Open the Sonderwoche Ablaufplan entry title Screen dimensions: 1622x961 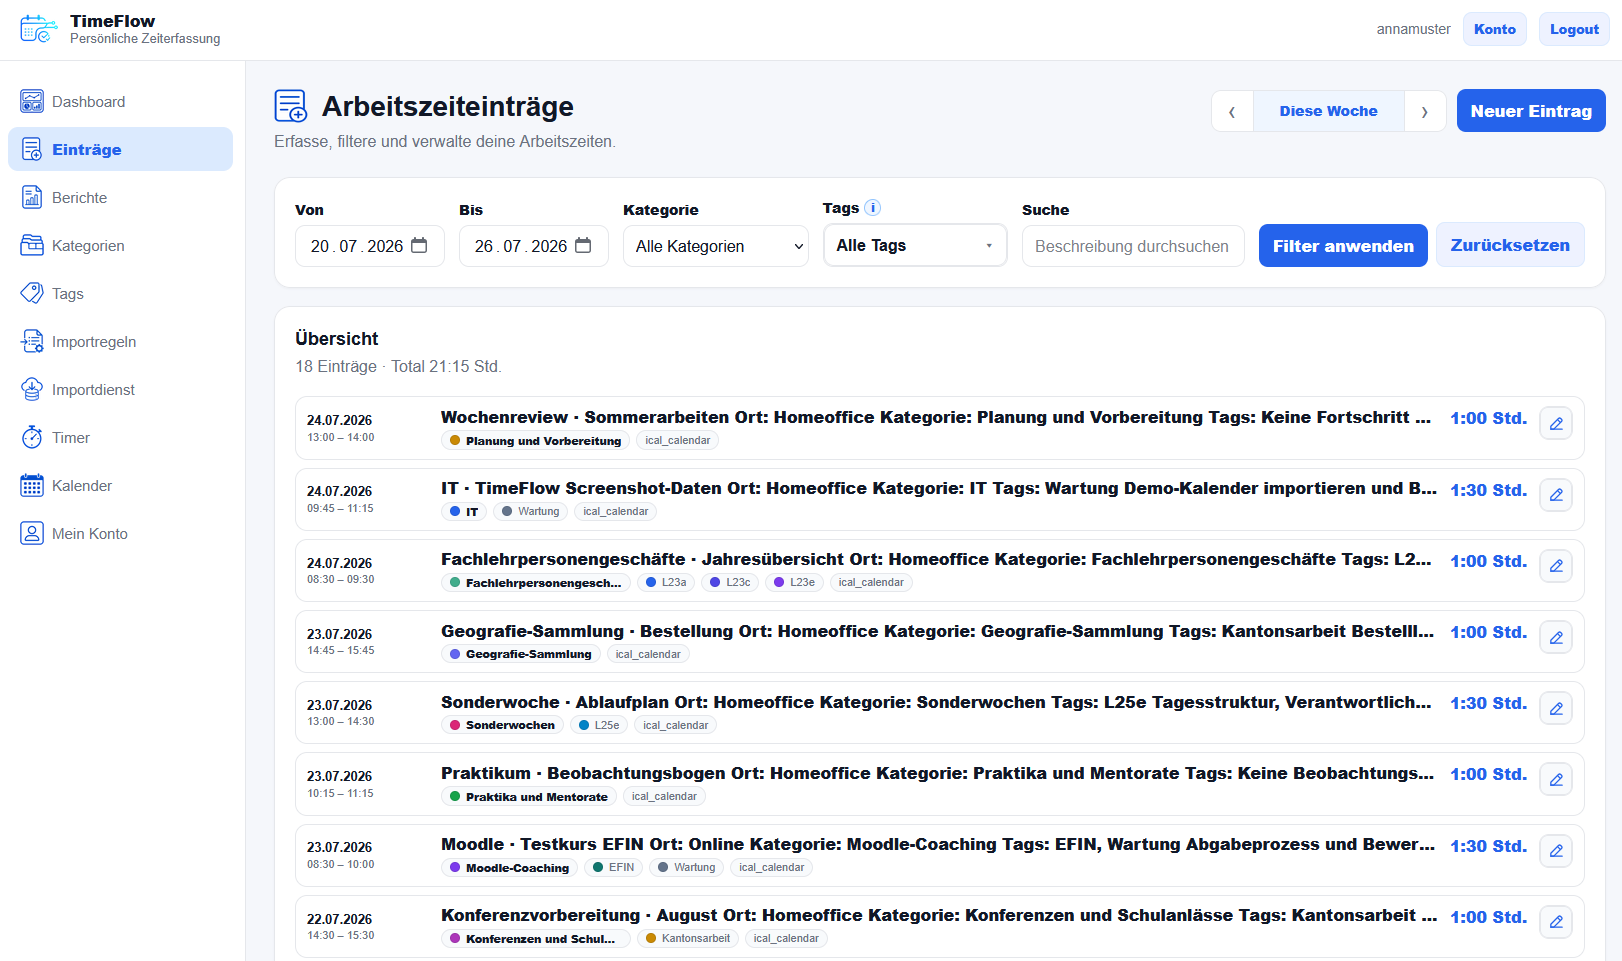click(936, 702)
